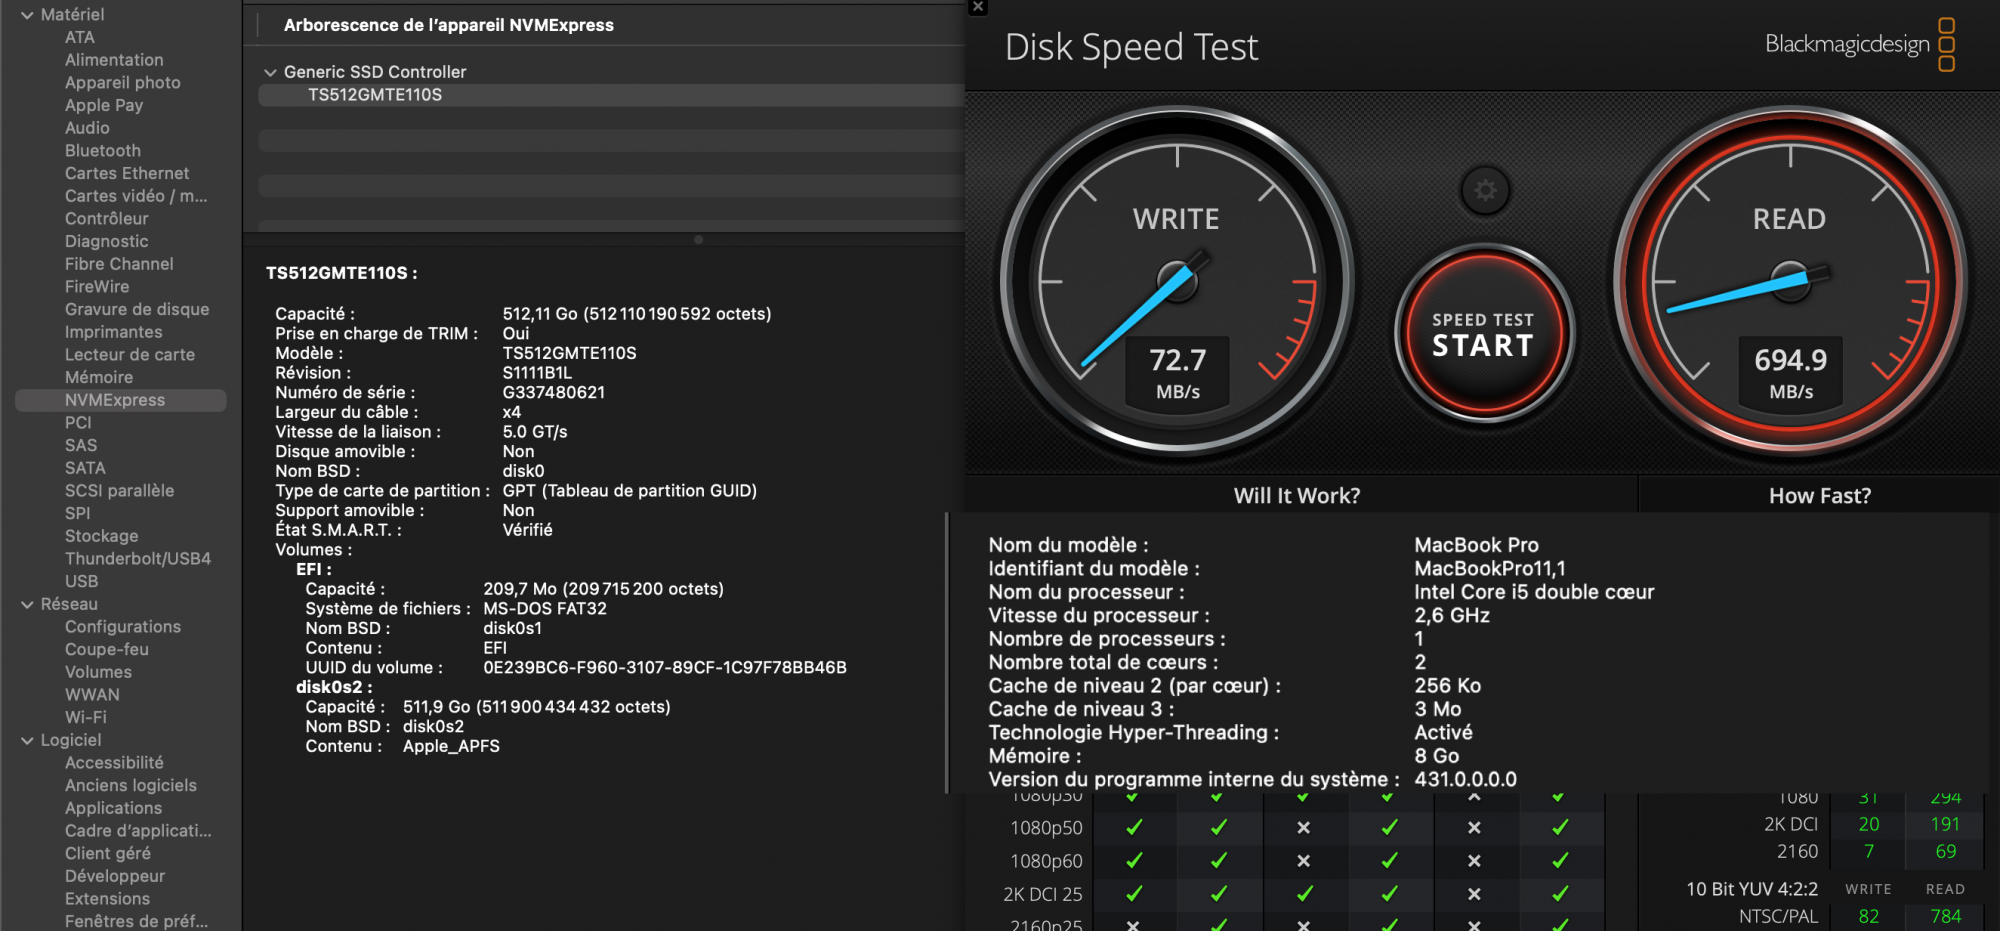Image resolution: width=2000 pixels, height=931 pixels.
Task: Open Appareil photo section
Action: coord(123,83)
